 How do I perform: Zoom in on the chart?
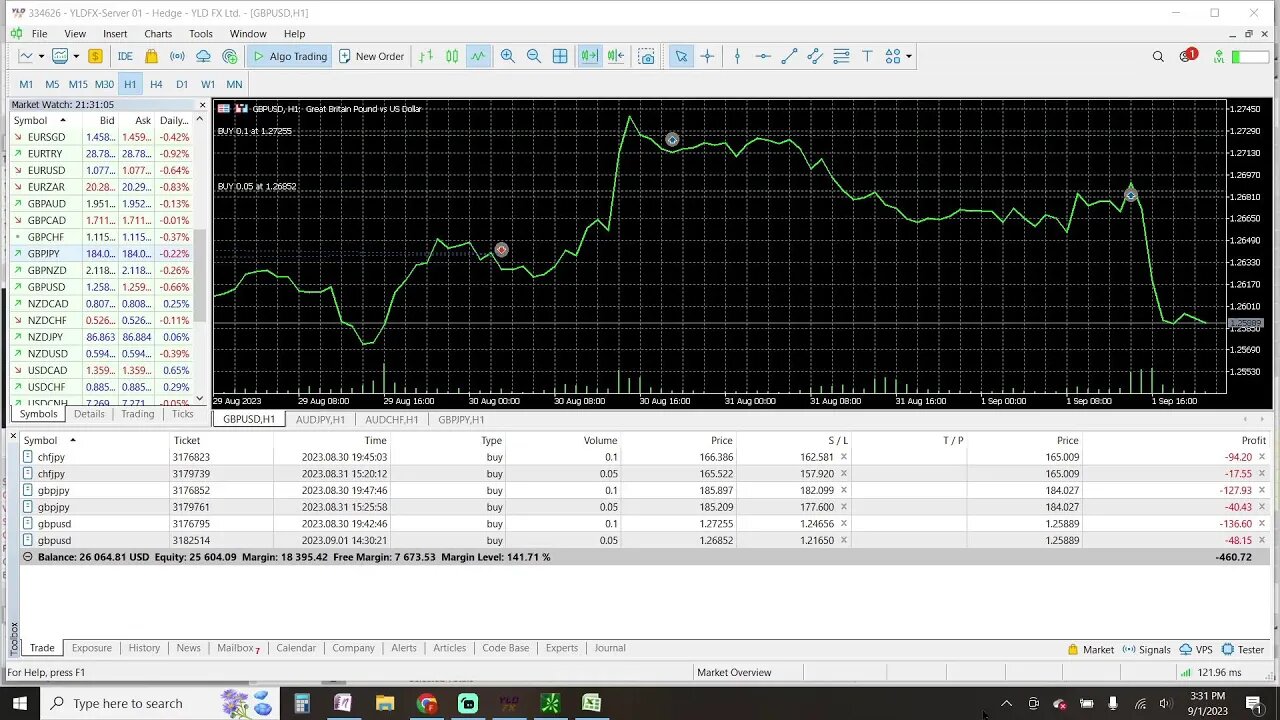[x=508, y=56]
